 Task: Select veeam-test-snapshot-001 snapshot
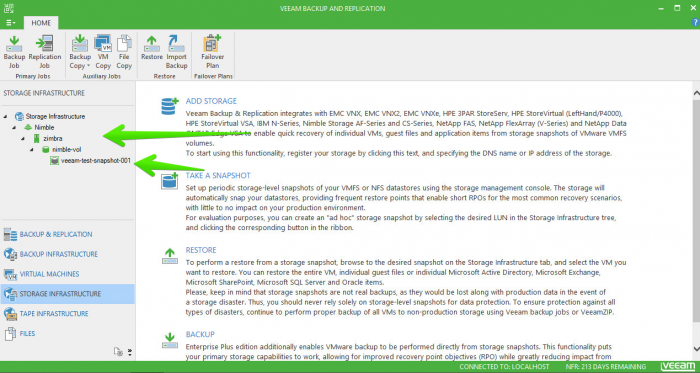coord(96,161)
